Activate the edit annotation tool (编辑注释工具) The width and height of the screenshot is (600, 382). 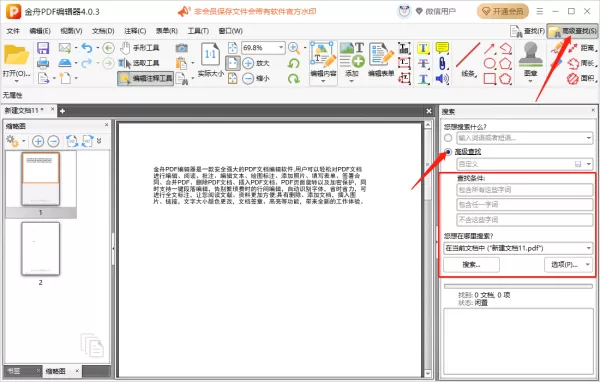click(145, 78)
